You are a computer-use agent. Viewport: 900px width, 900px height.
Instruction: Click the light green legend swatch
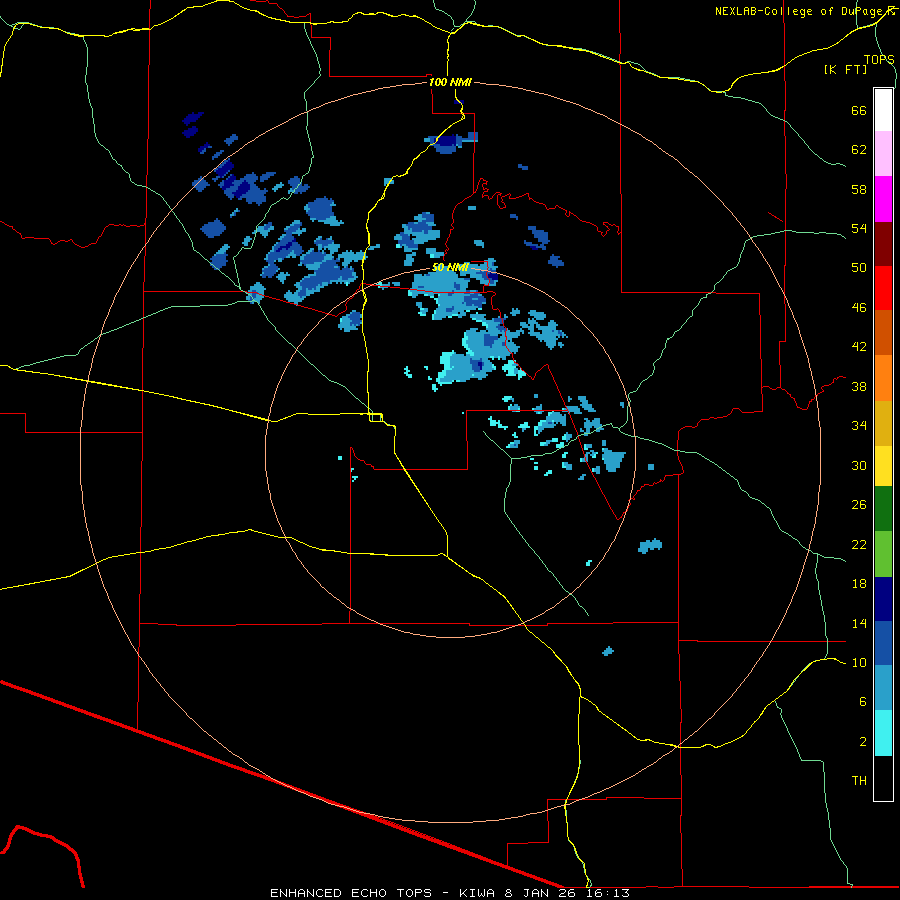[x=883, y=554]
